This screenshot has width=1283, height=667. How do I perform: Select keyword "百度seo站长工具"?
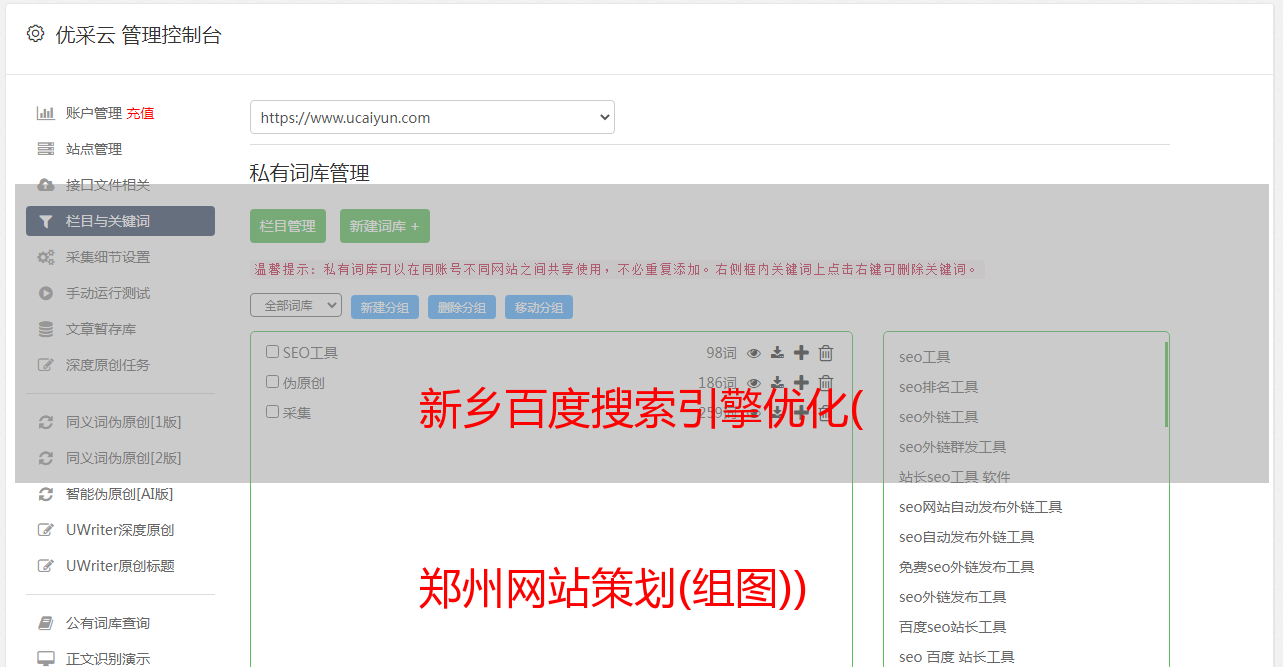click(953, 627)
